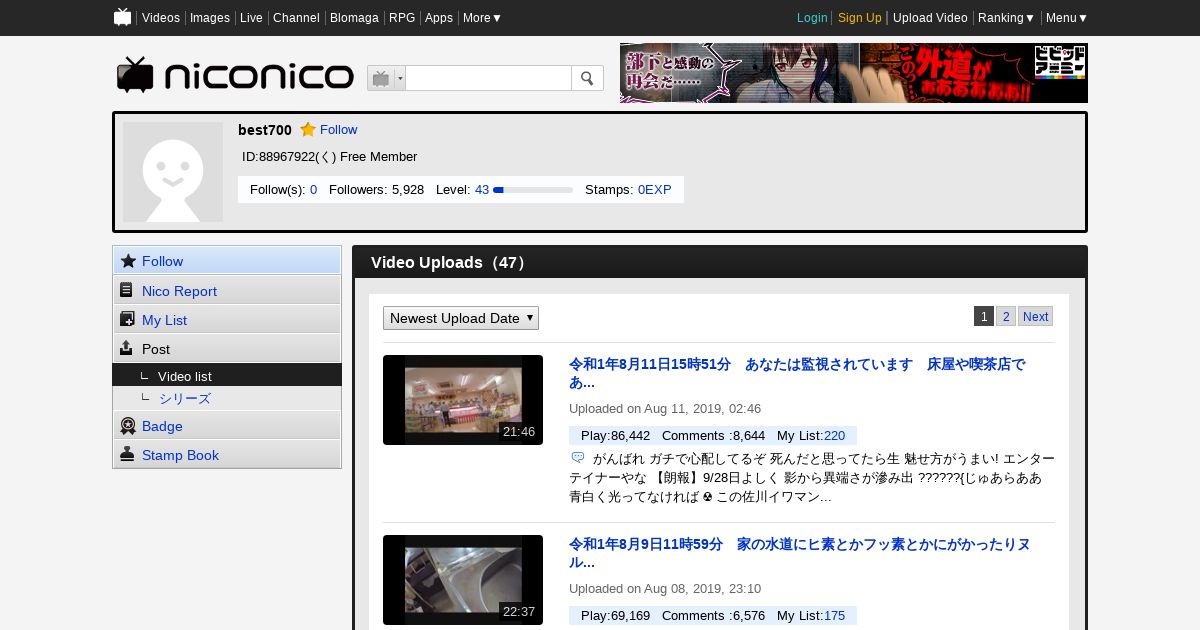
Task: Click Video Uploads (47) header
Action: click(449, 262)
